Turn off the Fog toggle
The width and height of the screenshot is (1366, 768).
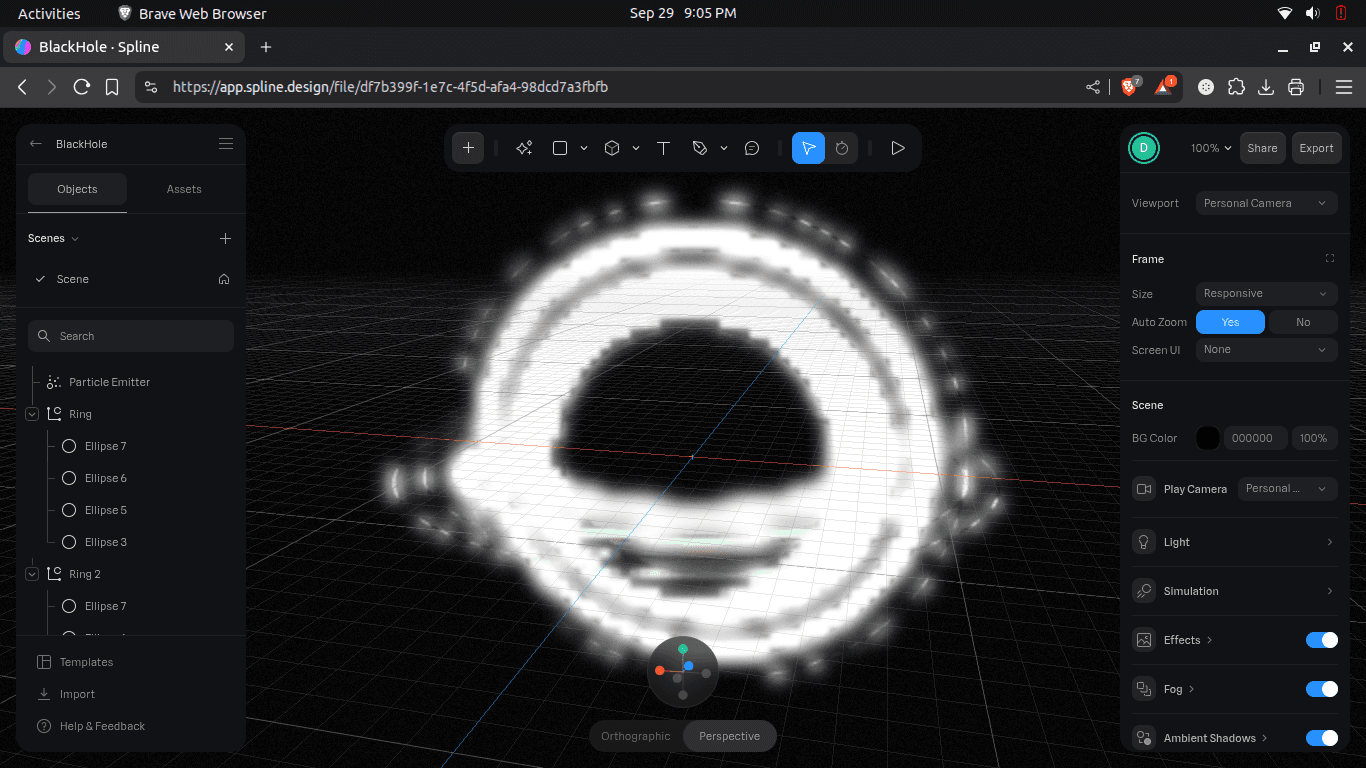point(1321,688)
